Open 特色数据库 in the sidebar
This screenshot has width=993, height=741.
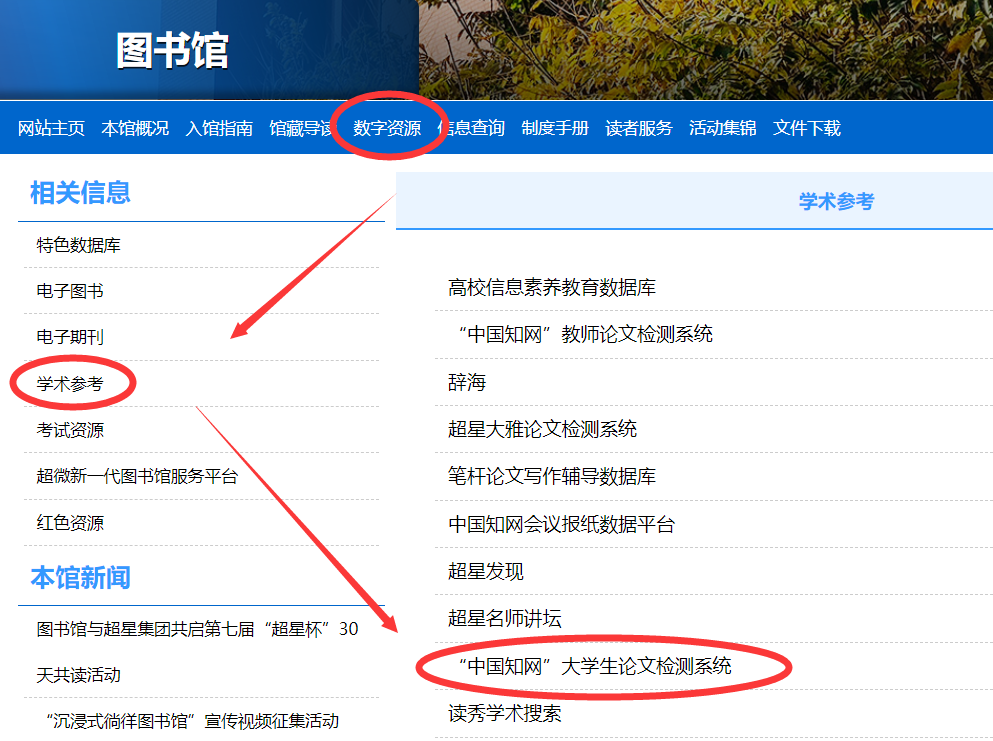click(79, 245)
